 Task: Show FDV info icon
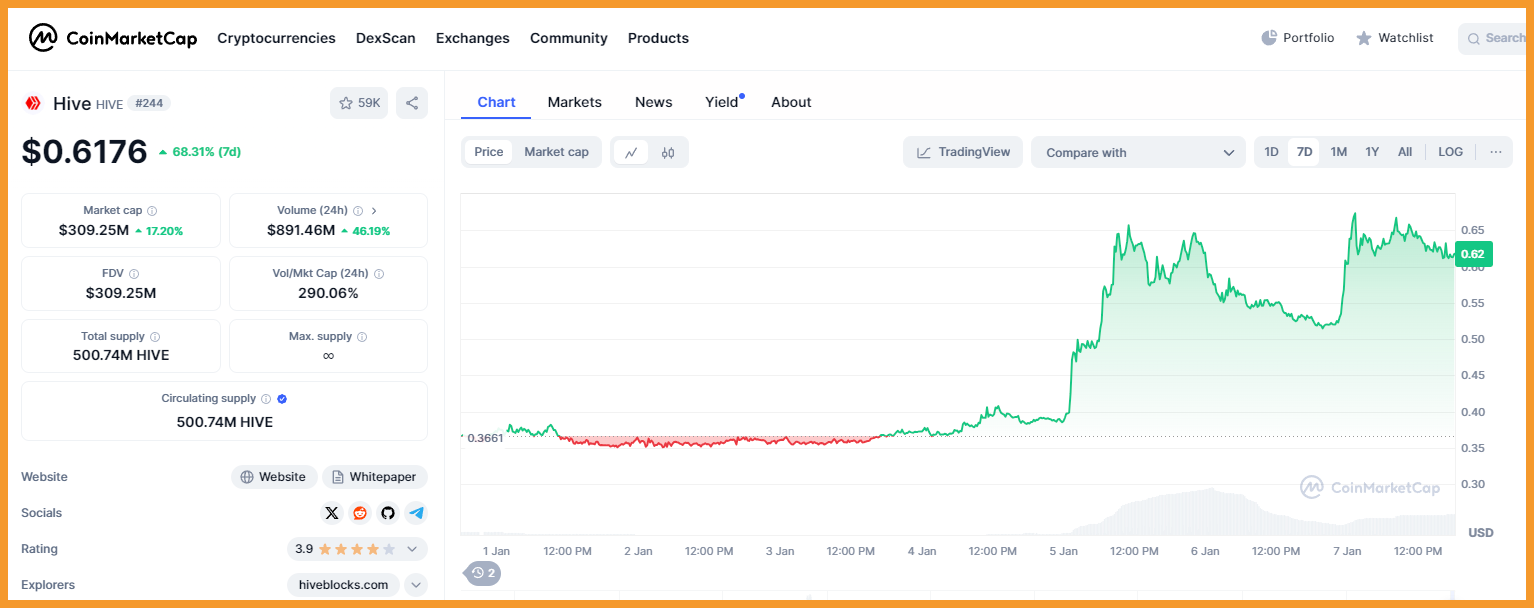coord(134,274)
